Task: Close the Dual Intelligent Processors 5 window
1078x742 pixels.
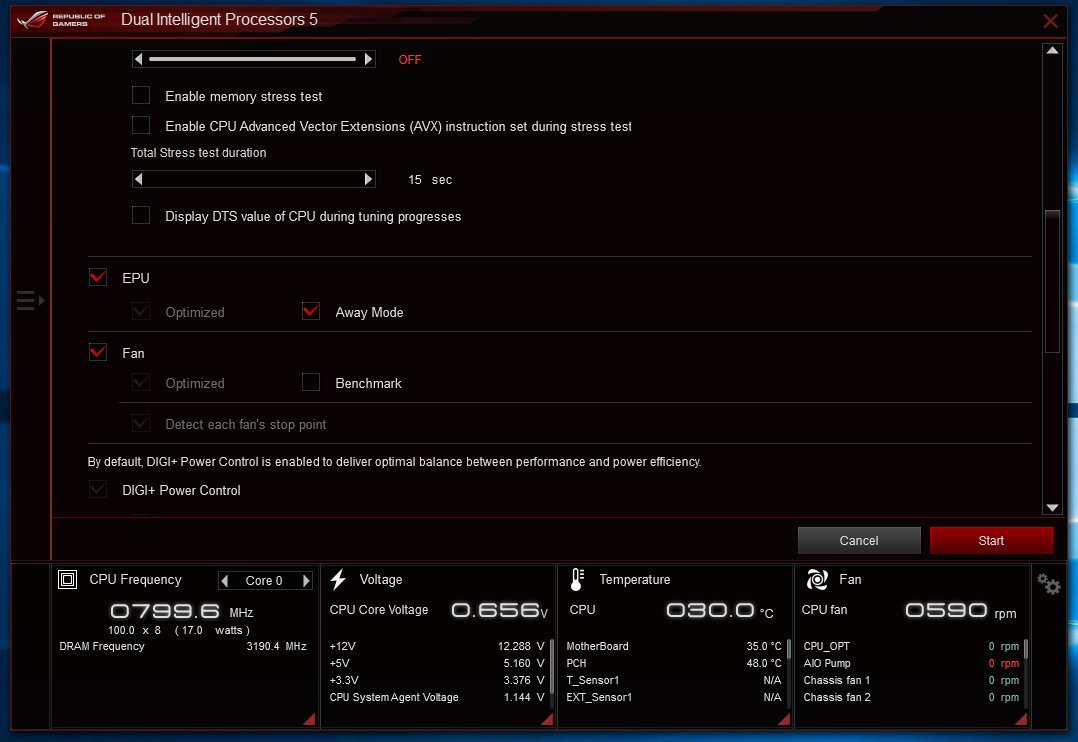Action: (1050, 21)
